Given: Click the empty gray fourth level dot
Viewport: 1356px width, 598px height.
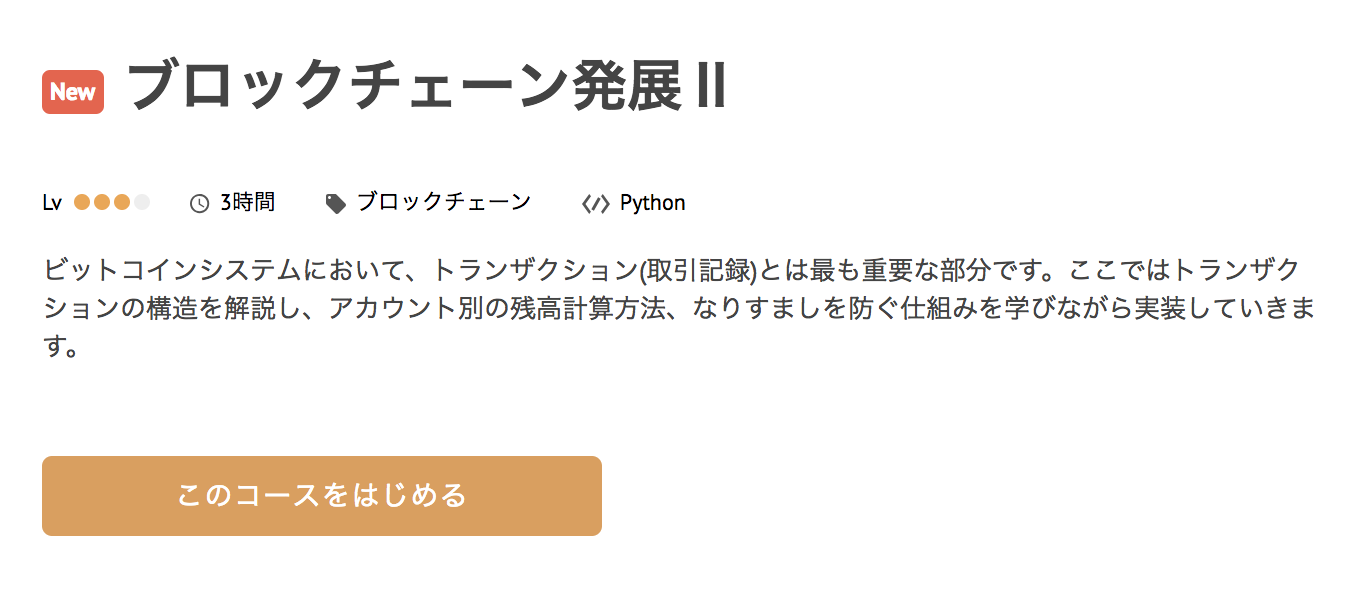Looking at the screenshot, I should [x=142, y=202].
